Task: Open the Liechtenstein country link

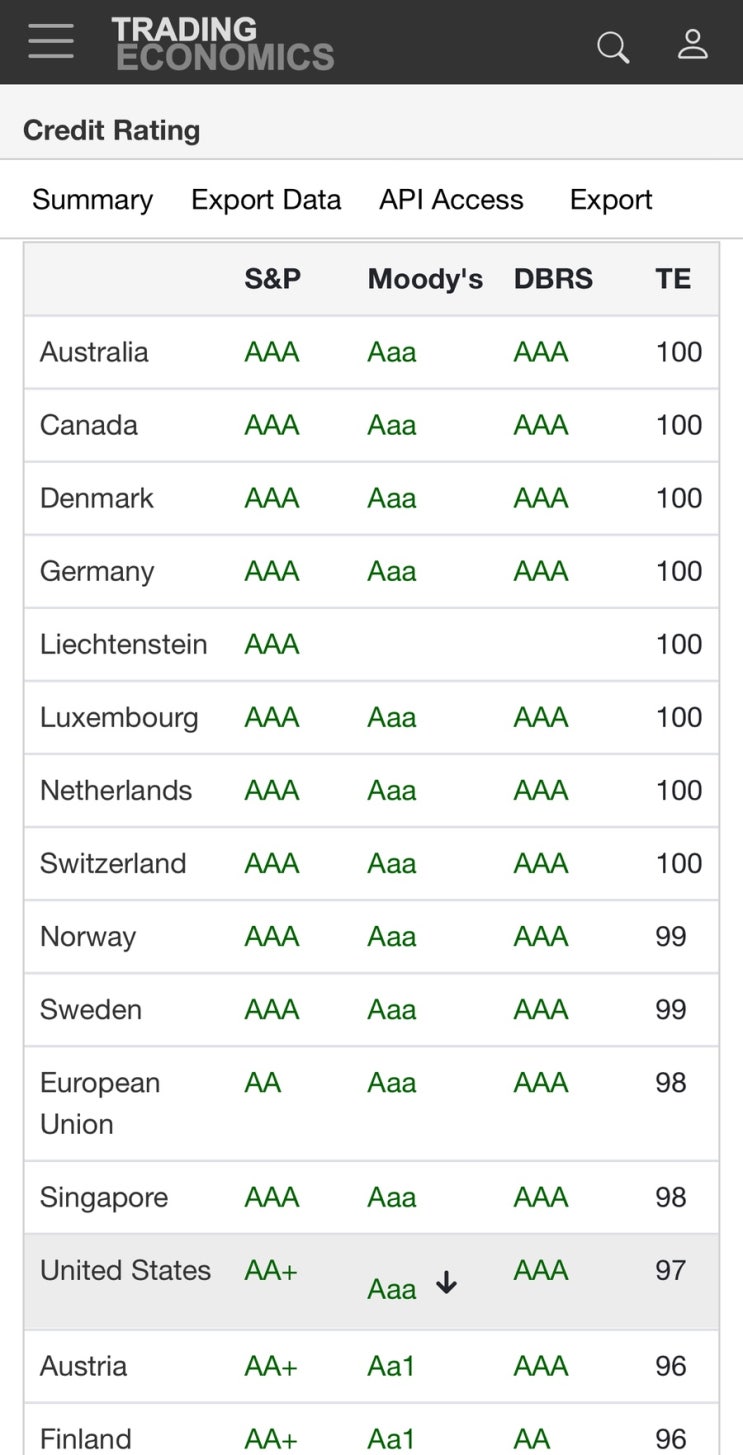Action: click(123, 644)
